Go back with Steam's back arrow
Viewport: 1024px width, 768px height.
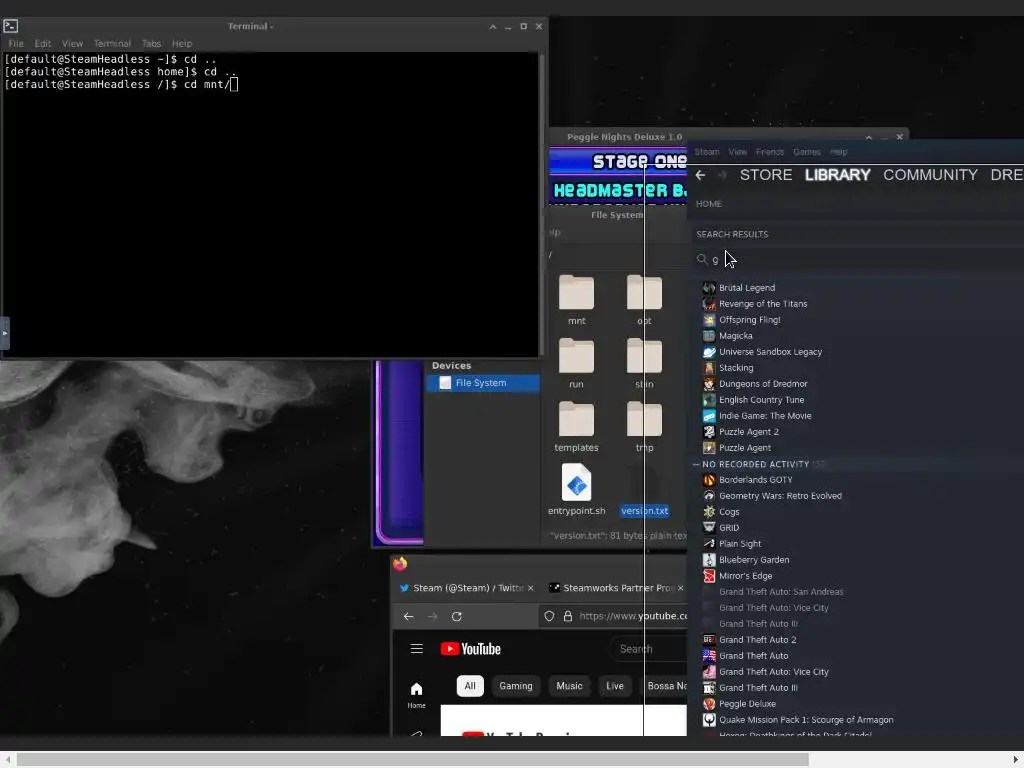(701, 175)
